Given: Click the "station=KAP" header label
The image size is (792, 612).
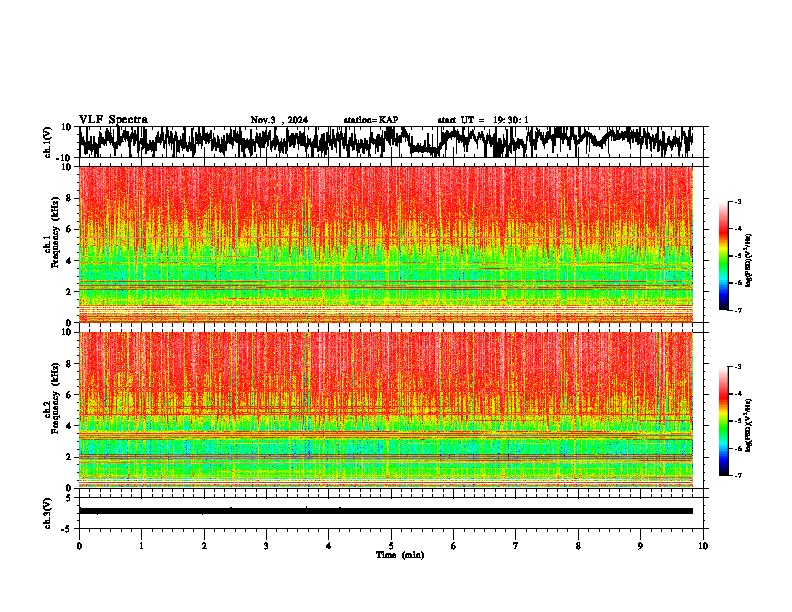Looking at the screenshot, I should coord(371,120).
